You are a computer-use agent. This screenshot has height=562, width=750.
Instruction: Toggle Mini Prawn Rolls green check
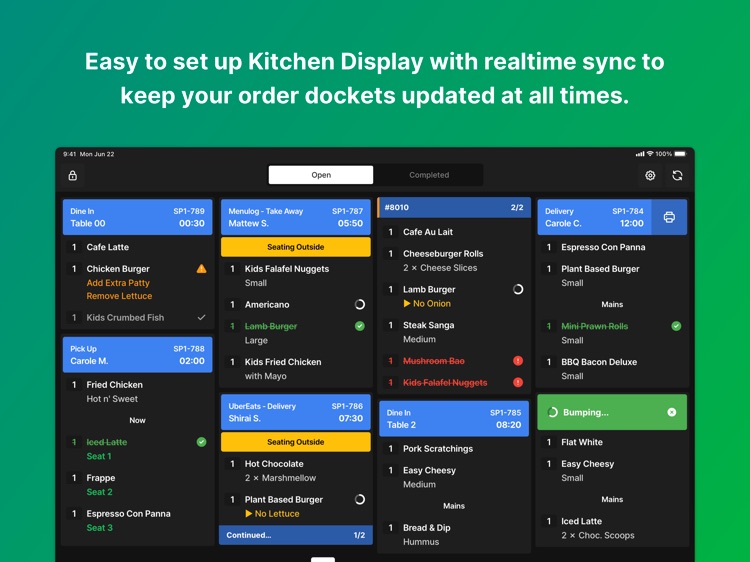click(676, 326)
